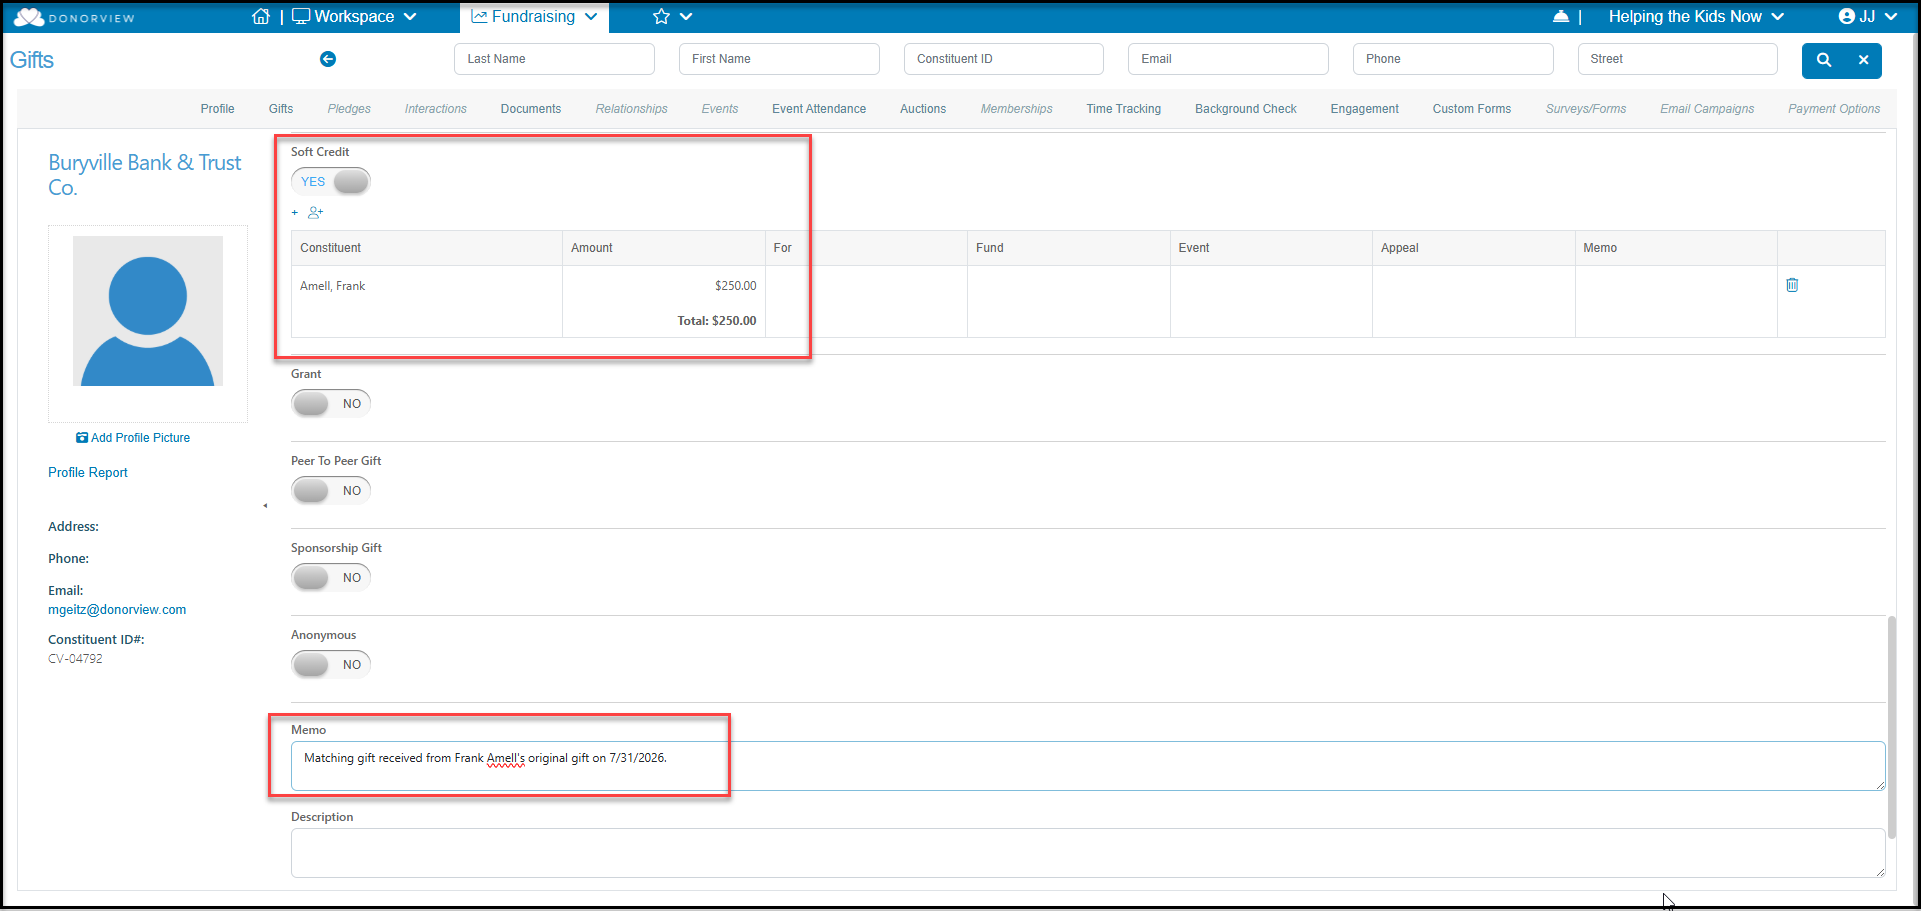
Task: Toggle the Anonymous switch
Action: 331,665
